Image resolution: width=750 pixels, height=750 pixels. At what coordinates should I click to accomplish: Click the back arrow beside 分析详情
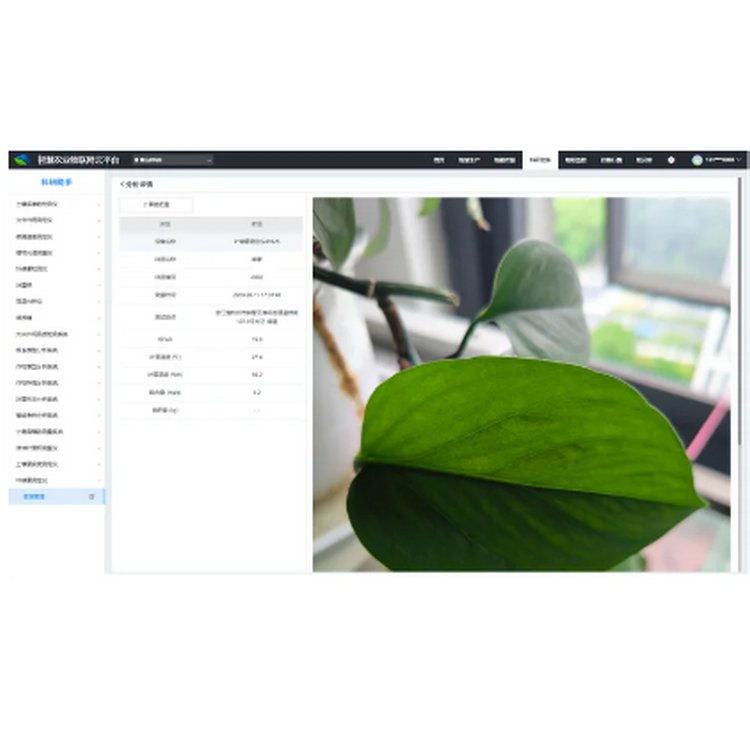[x=121, y=185]
